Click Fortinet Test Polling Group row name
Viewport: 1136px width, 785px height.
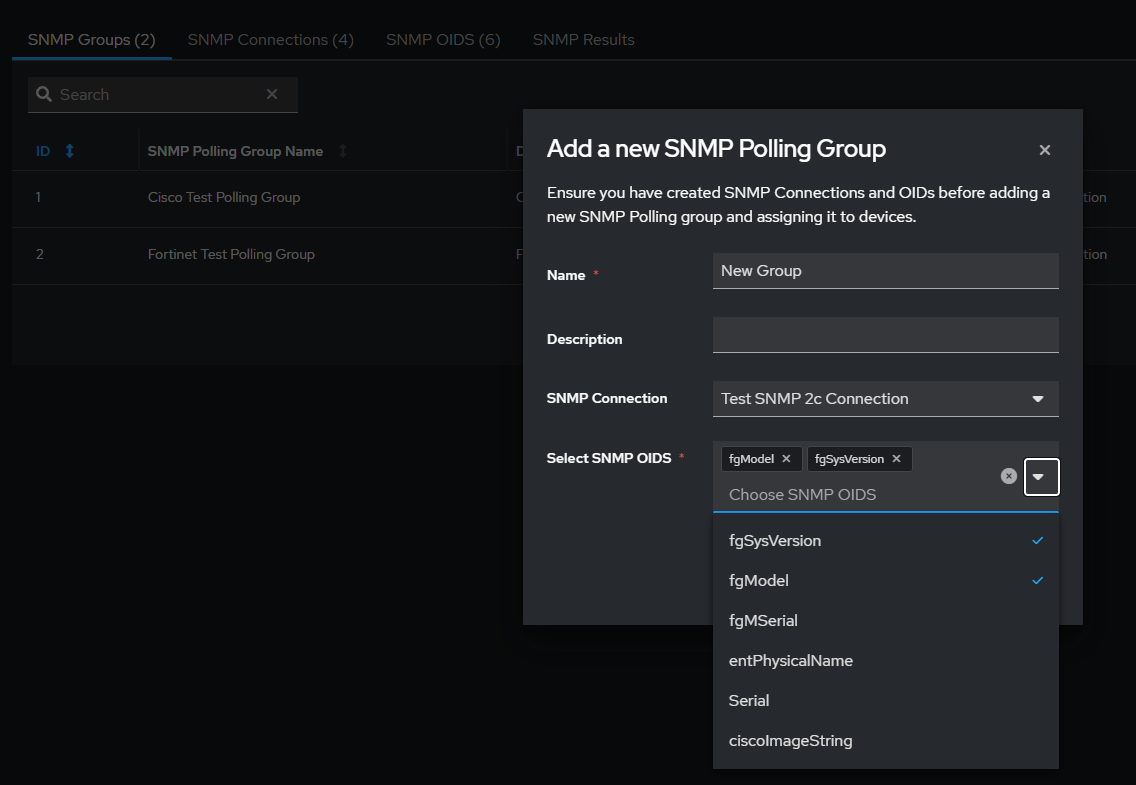(231, 254)
